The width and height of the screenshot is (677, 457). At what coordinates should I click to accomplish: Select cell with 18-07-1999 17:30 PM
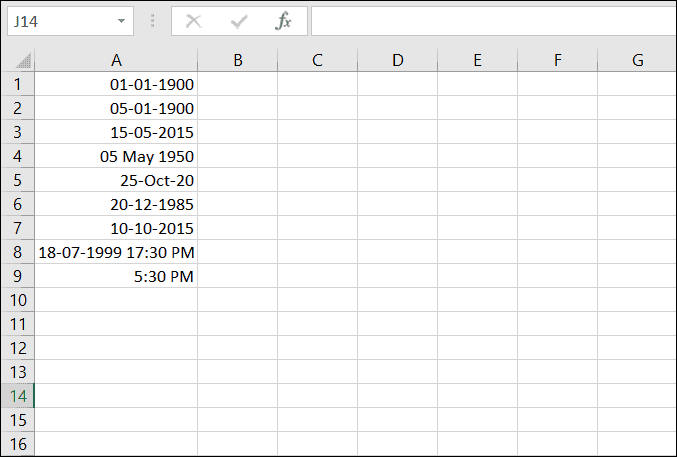(117, 252)
